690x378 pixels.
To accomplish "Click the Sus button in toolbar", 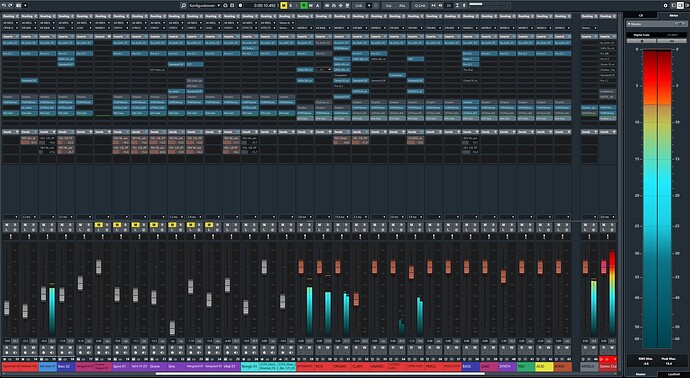I will 388,5.
